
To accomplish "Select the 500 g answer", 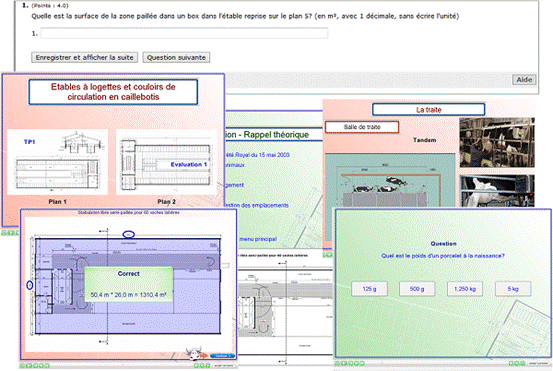I will pyautogui.click(x=417, y=289).
